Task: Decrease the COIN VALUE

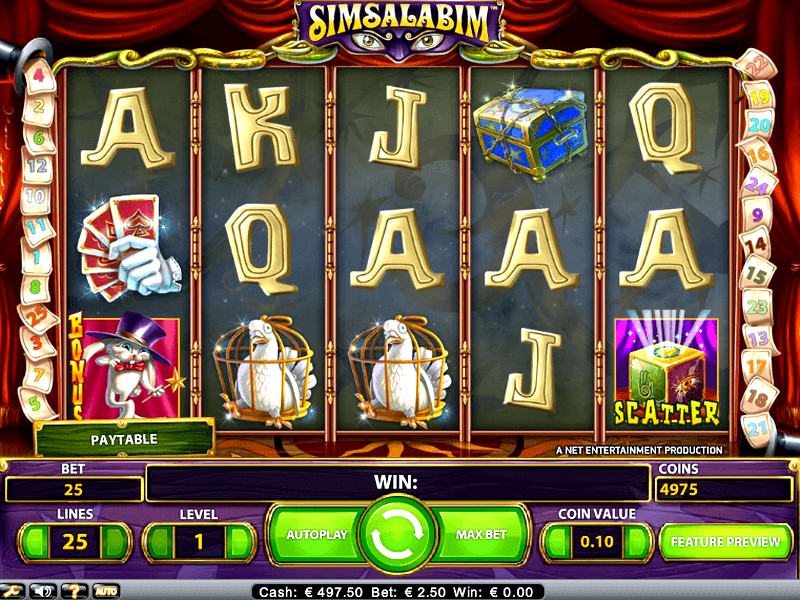Action: [558, 542]
